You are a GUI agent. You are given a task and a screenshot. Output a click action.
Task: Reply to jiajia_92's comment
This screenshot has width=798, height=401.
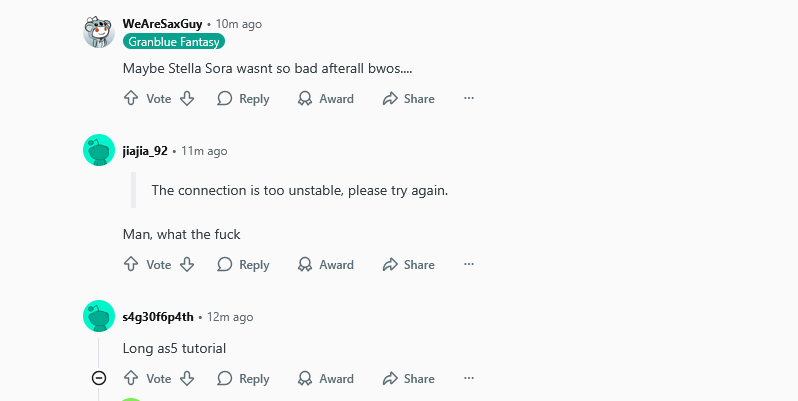tap(243, 264)
